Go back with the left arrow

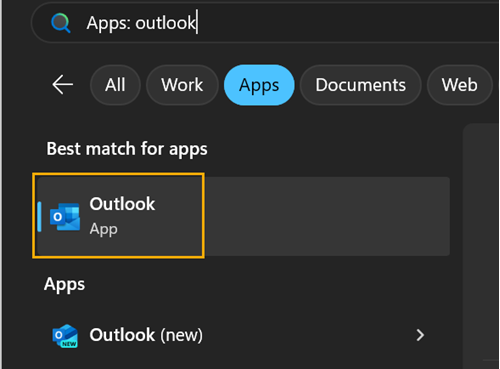point(63,85)
